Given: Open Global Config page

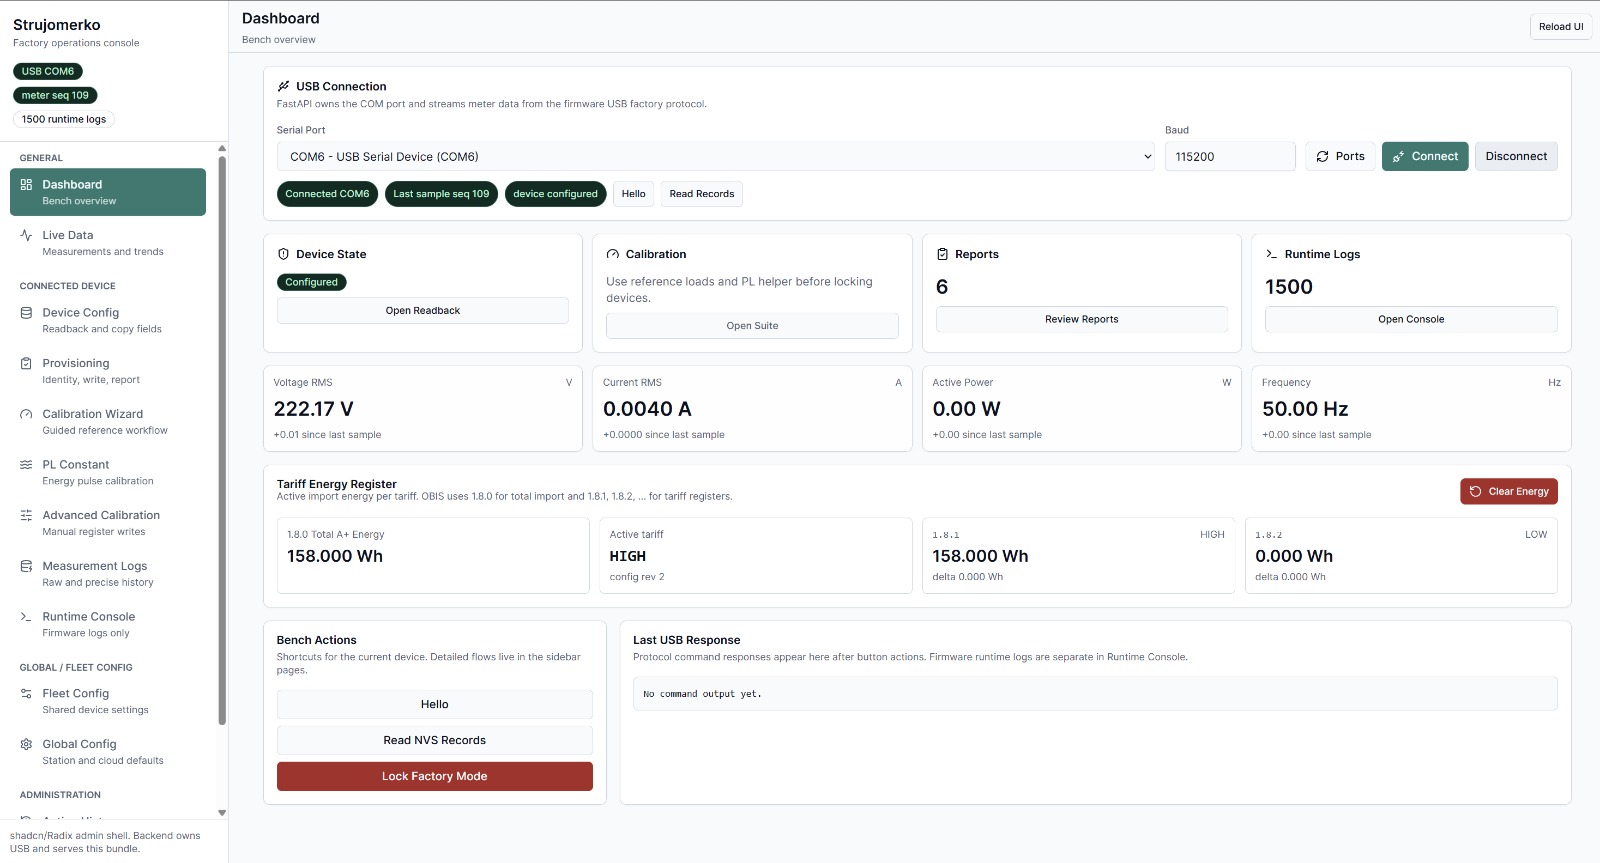Looking at the screenshot, I should click(x=108, y=751).
